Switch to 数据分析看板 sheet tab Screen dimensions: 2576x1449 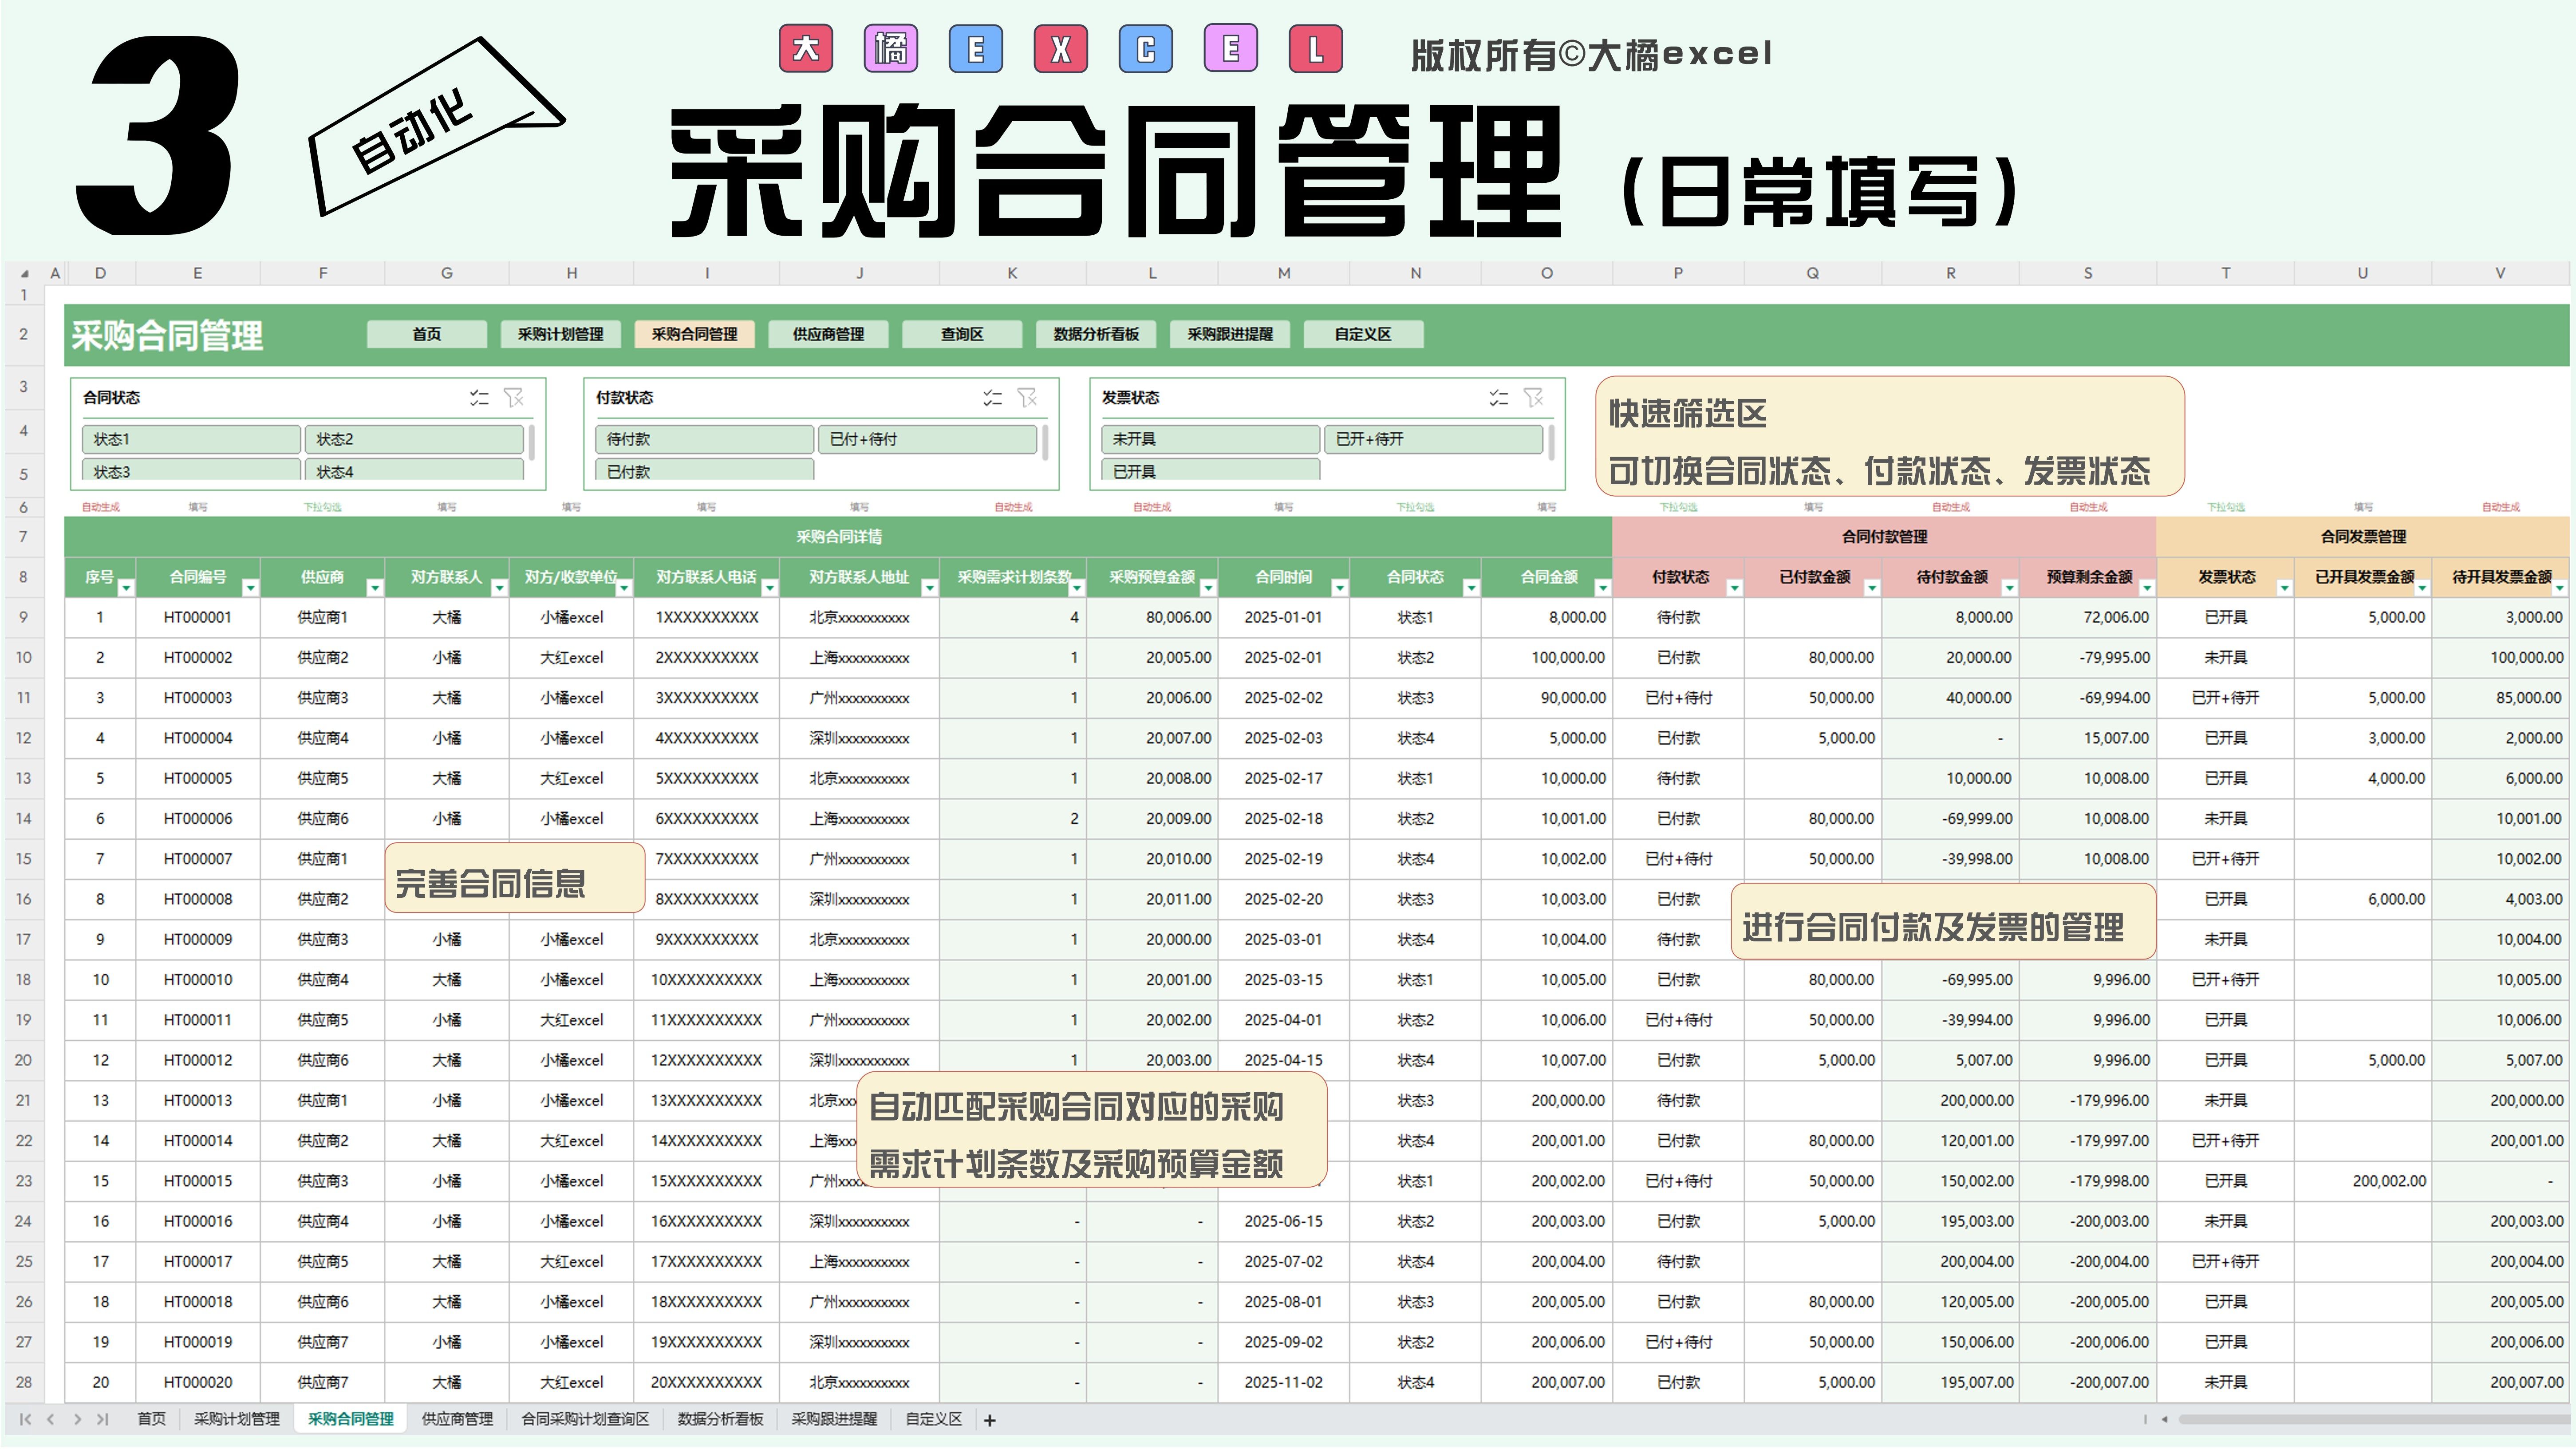pos(720,1419)
